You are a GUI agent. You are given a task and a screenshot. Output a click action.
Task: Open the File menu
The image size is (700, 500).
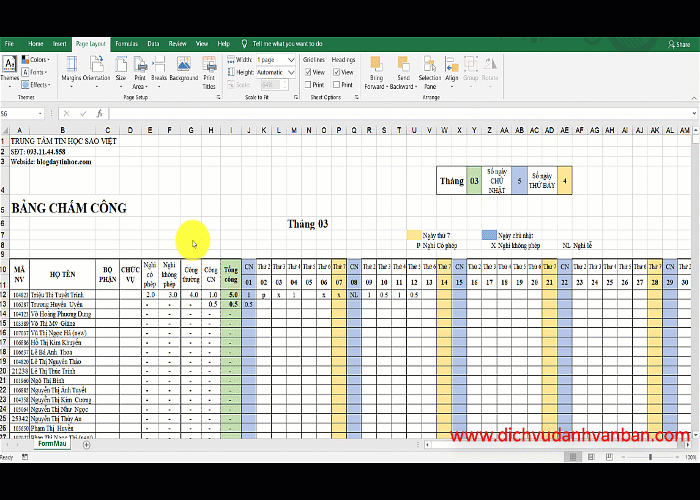[9, 44]
